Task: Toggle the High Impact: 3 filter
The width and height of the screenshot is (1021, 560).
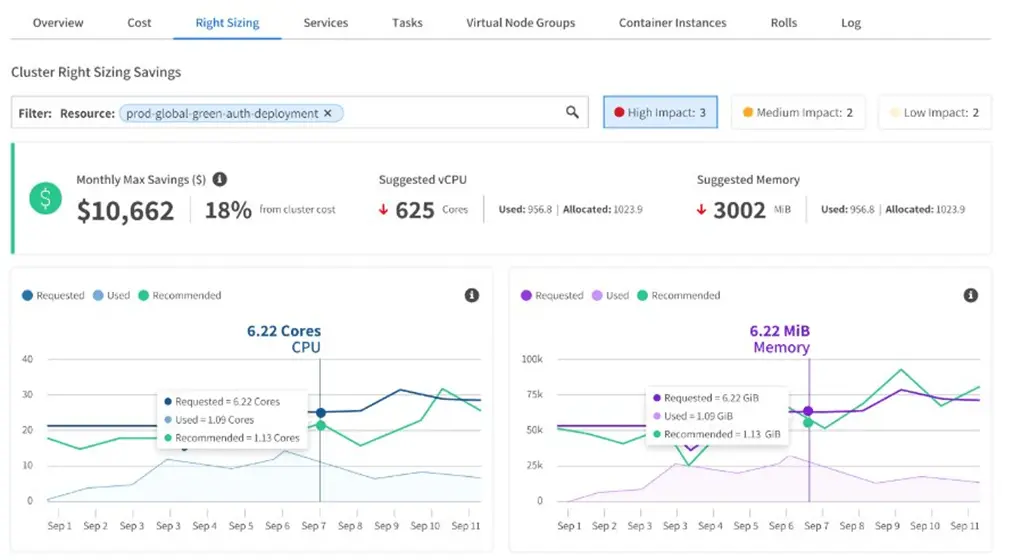Action: click(660, 112)
